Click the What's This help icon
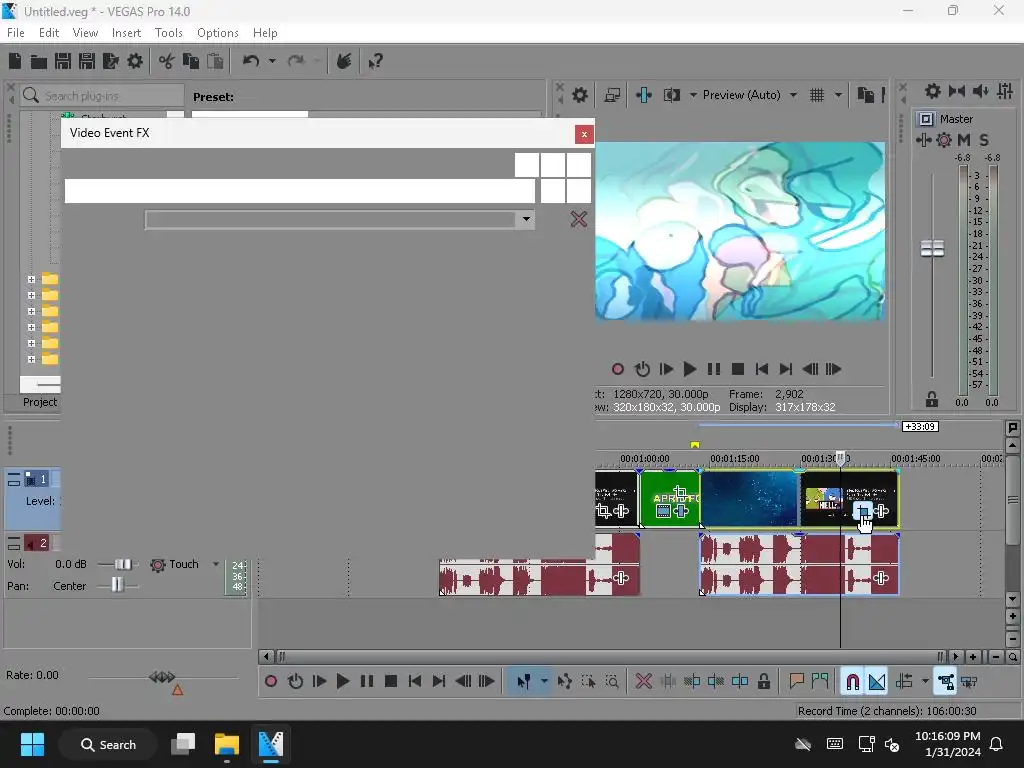Viewport: 1024px width, 768px height. pos(376,61)
